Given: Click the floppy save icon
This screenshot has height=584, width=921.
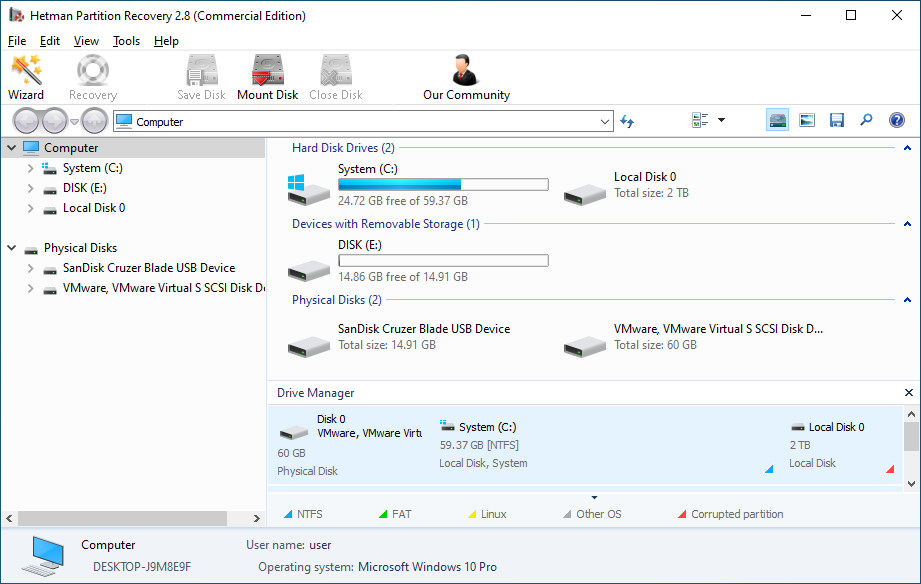Looking at the screenshot, I should tap(837, 121).
